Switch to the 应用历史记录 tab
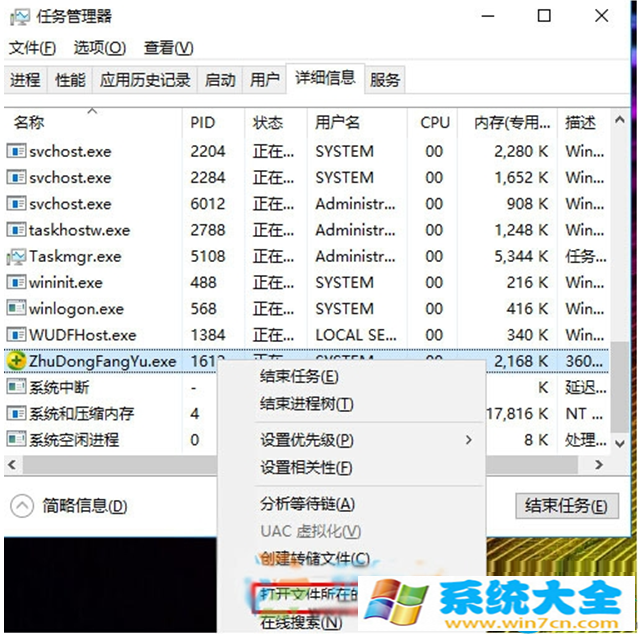 coord(145,80)
